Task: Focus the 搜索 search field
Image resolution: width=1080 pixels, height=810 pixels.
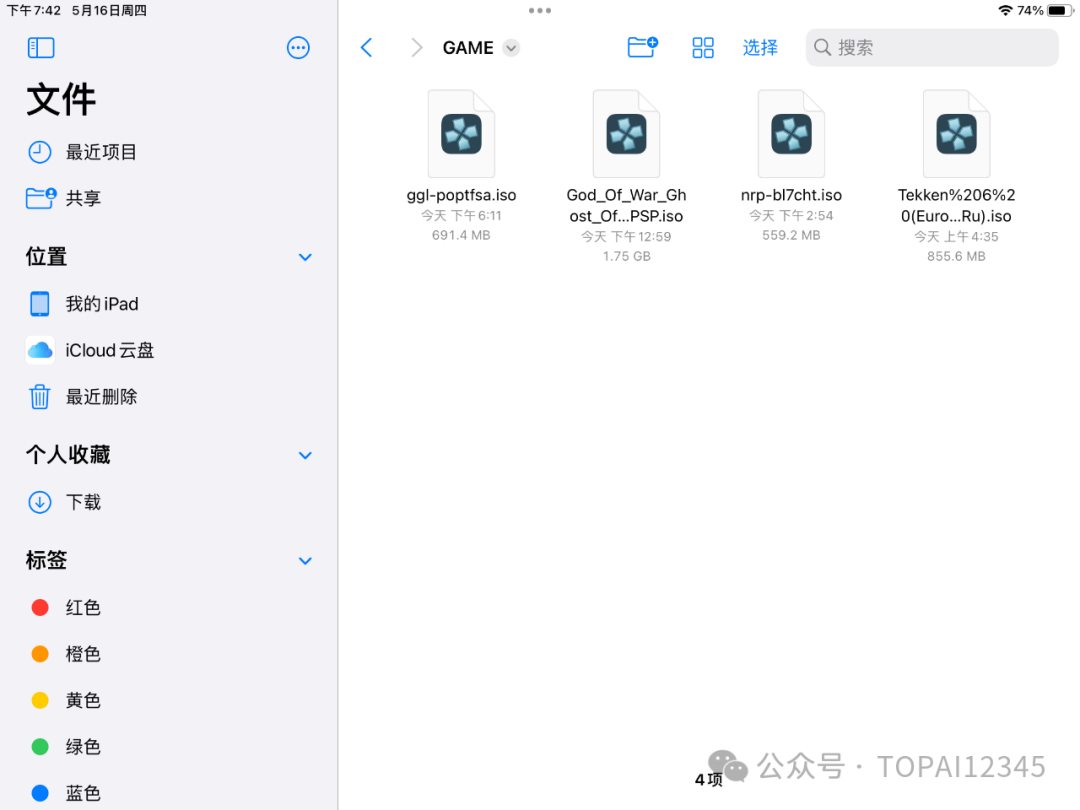Action: point(931,48)
